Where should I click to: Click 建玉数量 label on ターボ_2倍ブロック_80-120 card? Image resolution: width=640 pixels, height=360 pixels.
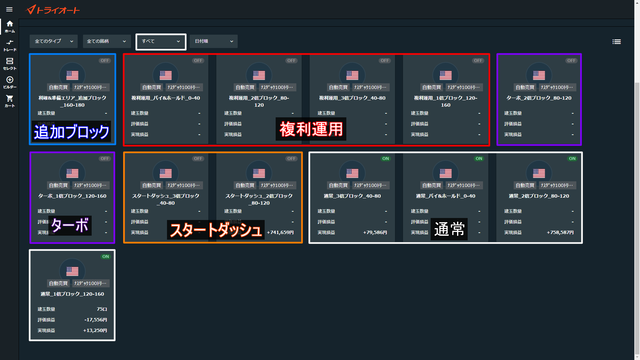tap(513, 113)
